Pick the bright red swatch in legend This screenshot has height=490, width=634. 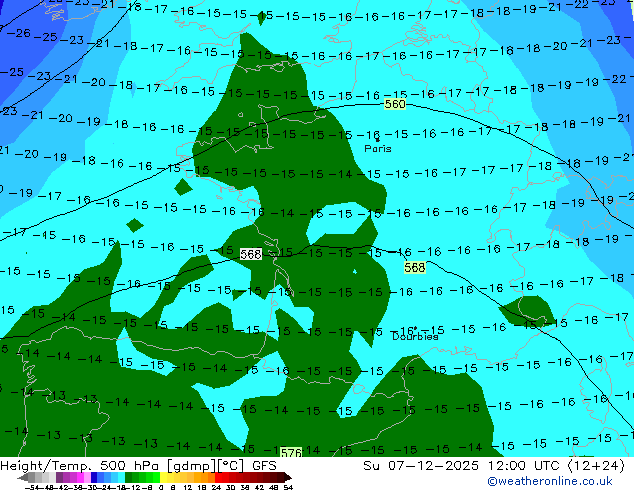(218, 477)
